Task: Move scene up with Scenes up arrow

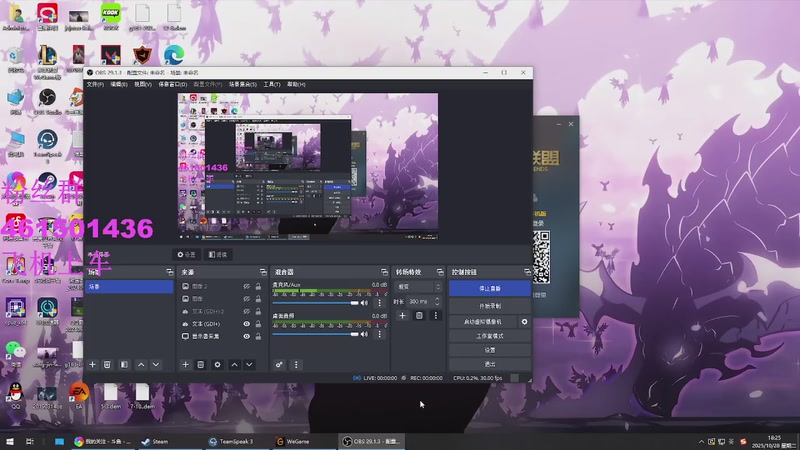Action: 141,365
